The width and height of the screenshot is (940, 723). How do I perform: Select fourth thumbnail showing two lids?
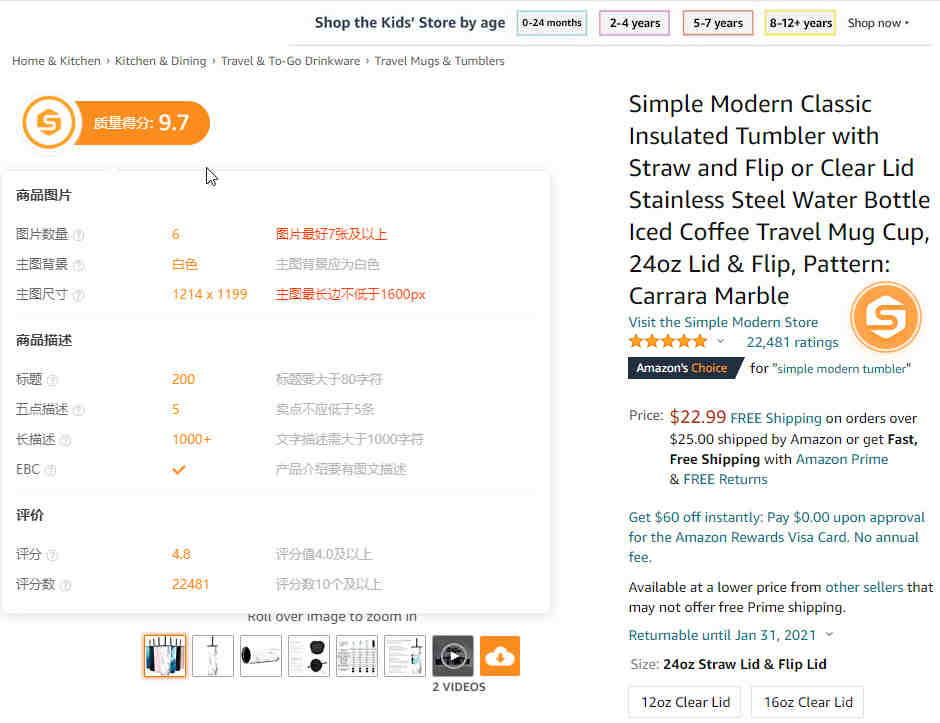309,656
